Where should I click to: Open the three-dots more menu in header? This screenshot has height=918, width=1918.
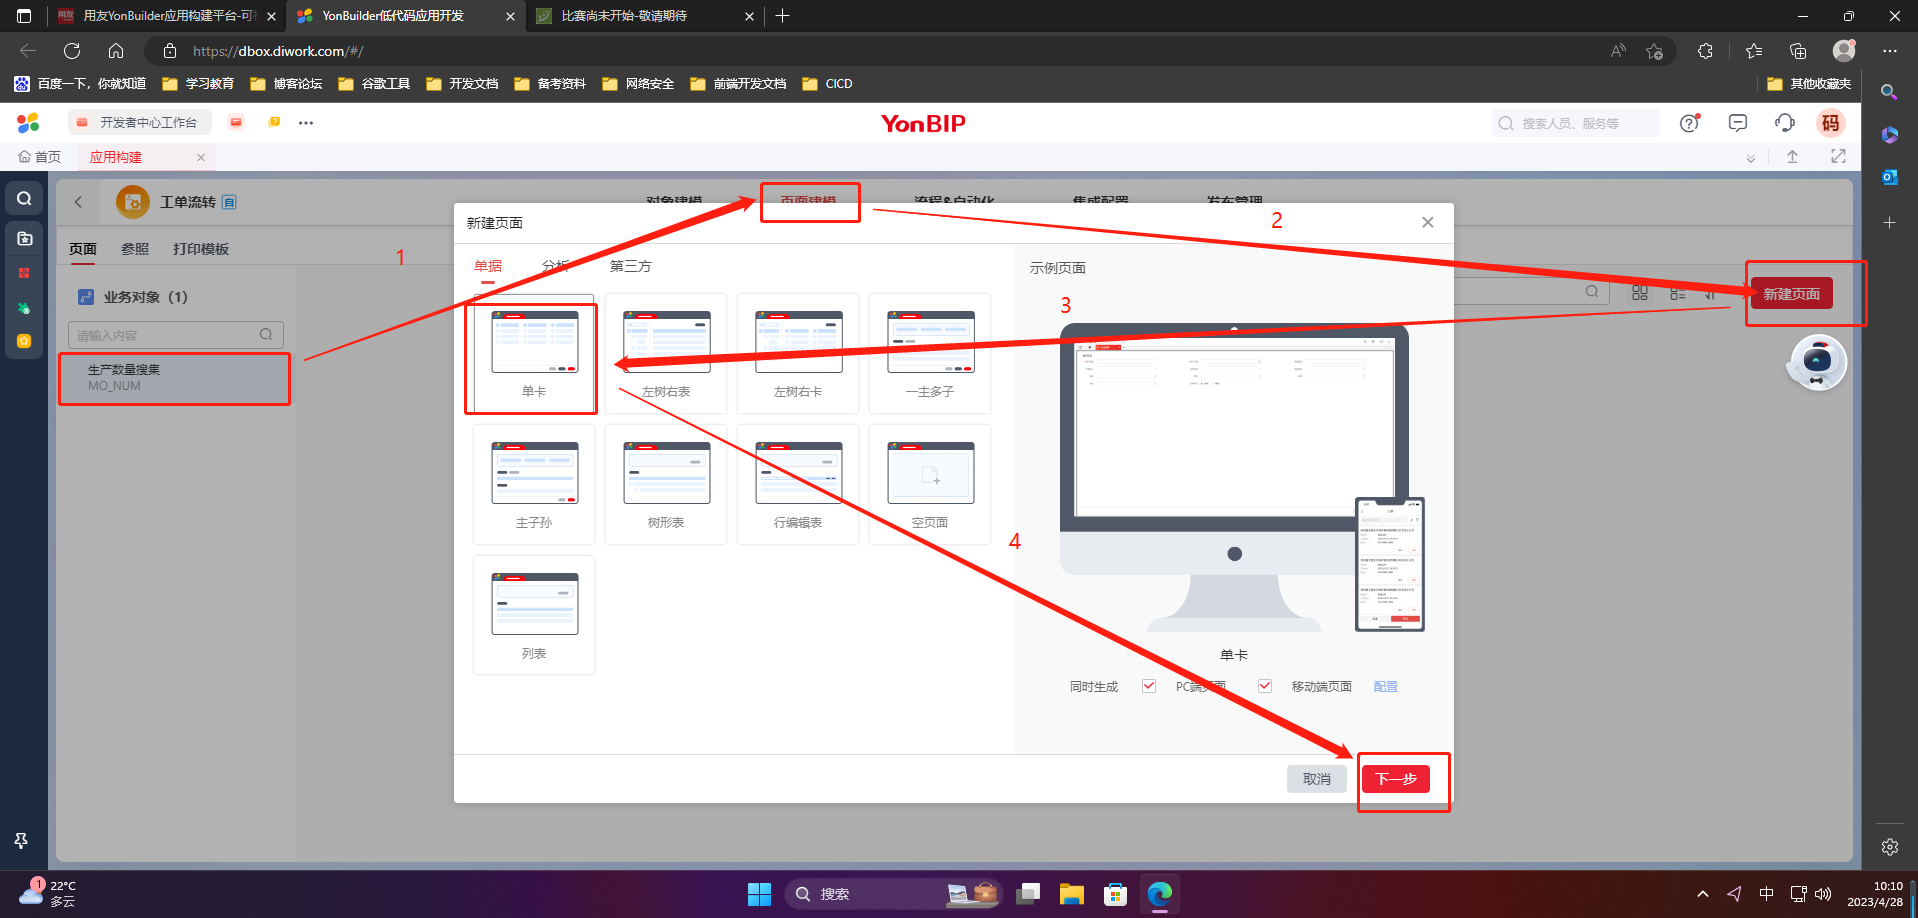click(x=306, y=123)
